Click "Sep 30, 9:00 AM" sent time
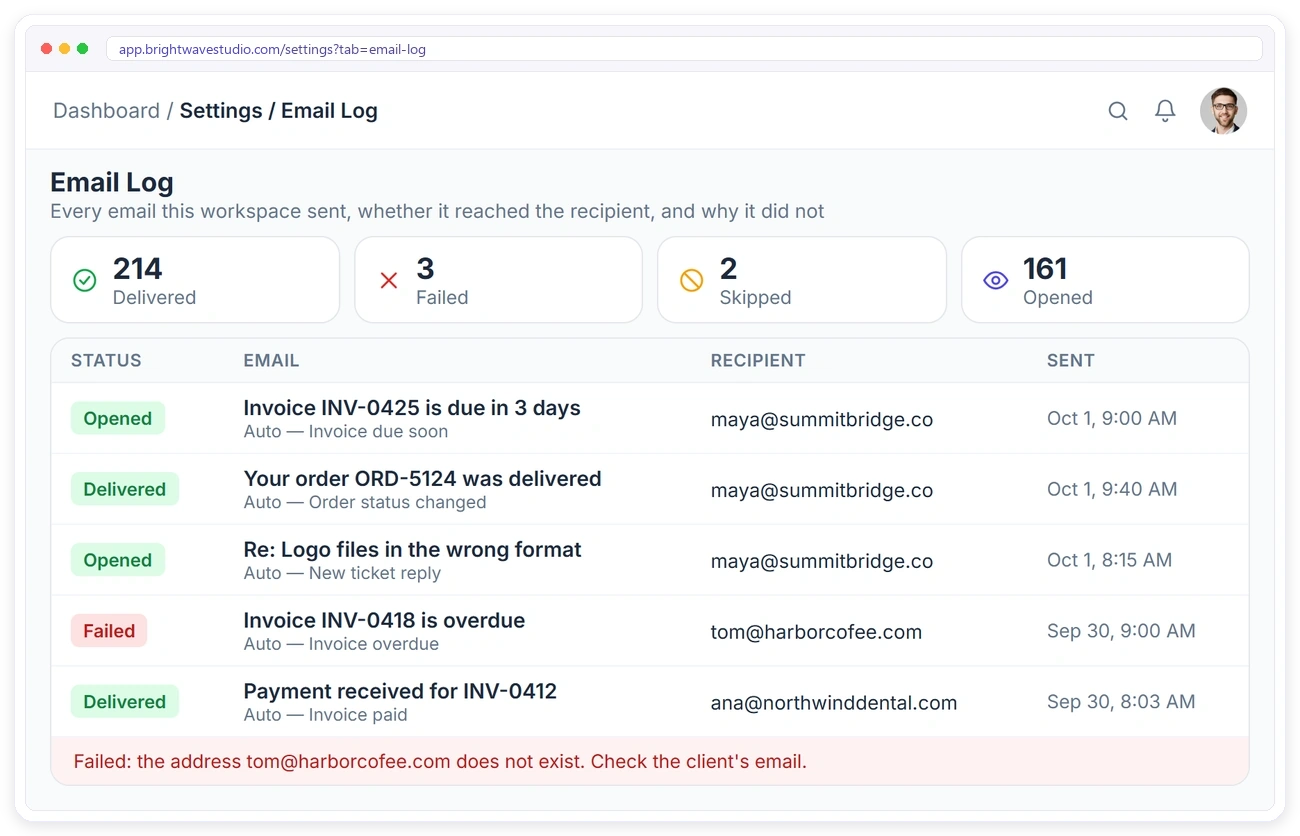1300x836 pixels. point(1121,631)
